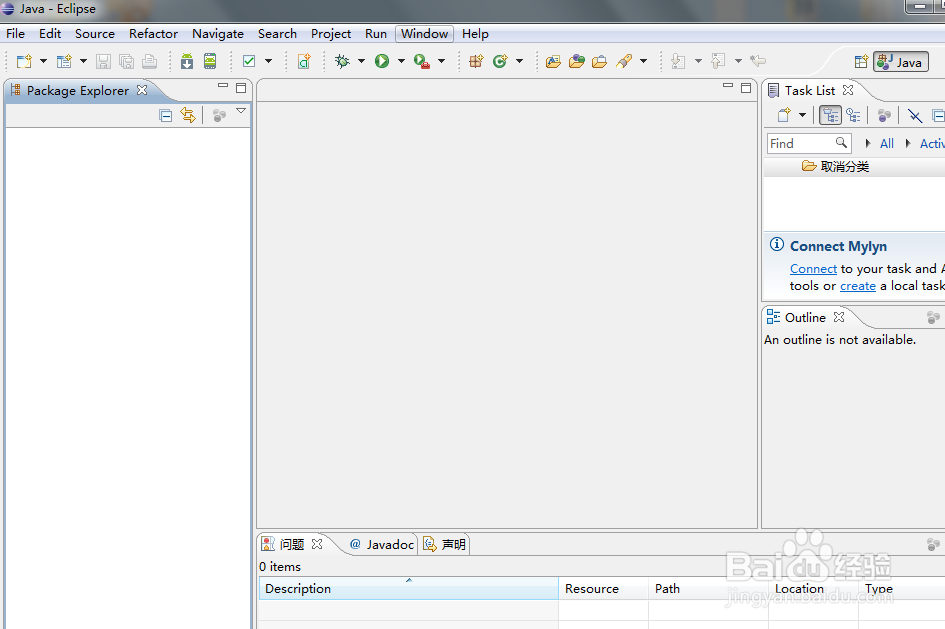Open the Android Virtual Device Manager icon
This screenshot has height=629, width=945.
pos(210,61)
